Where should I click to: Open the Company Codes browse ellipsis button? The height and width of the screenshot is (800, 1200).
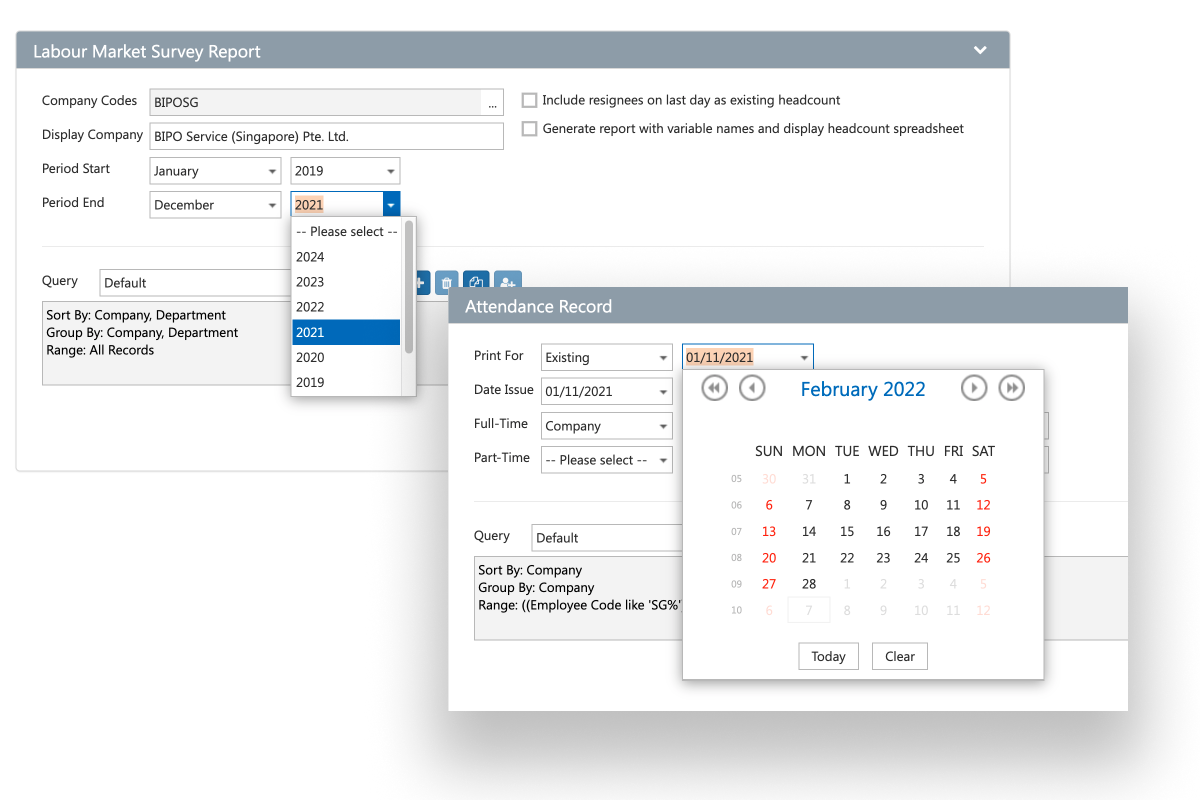point(492,103)
